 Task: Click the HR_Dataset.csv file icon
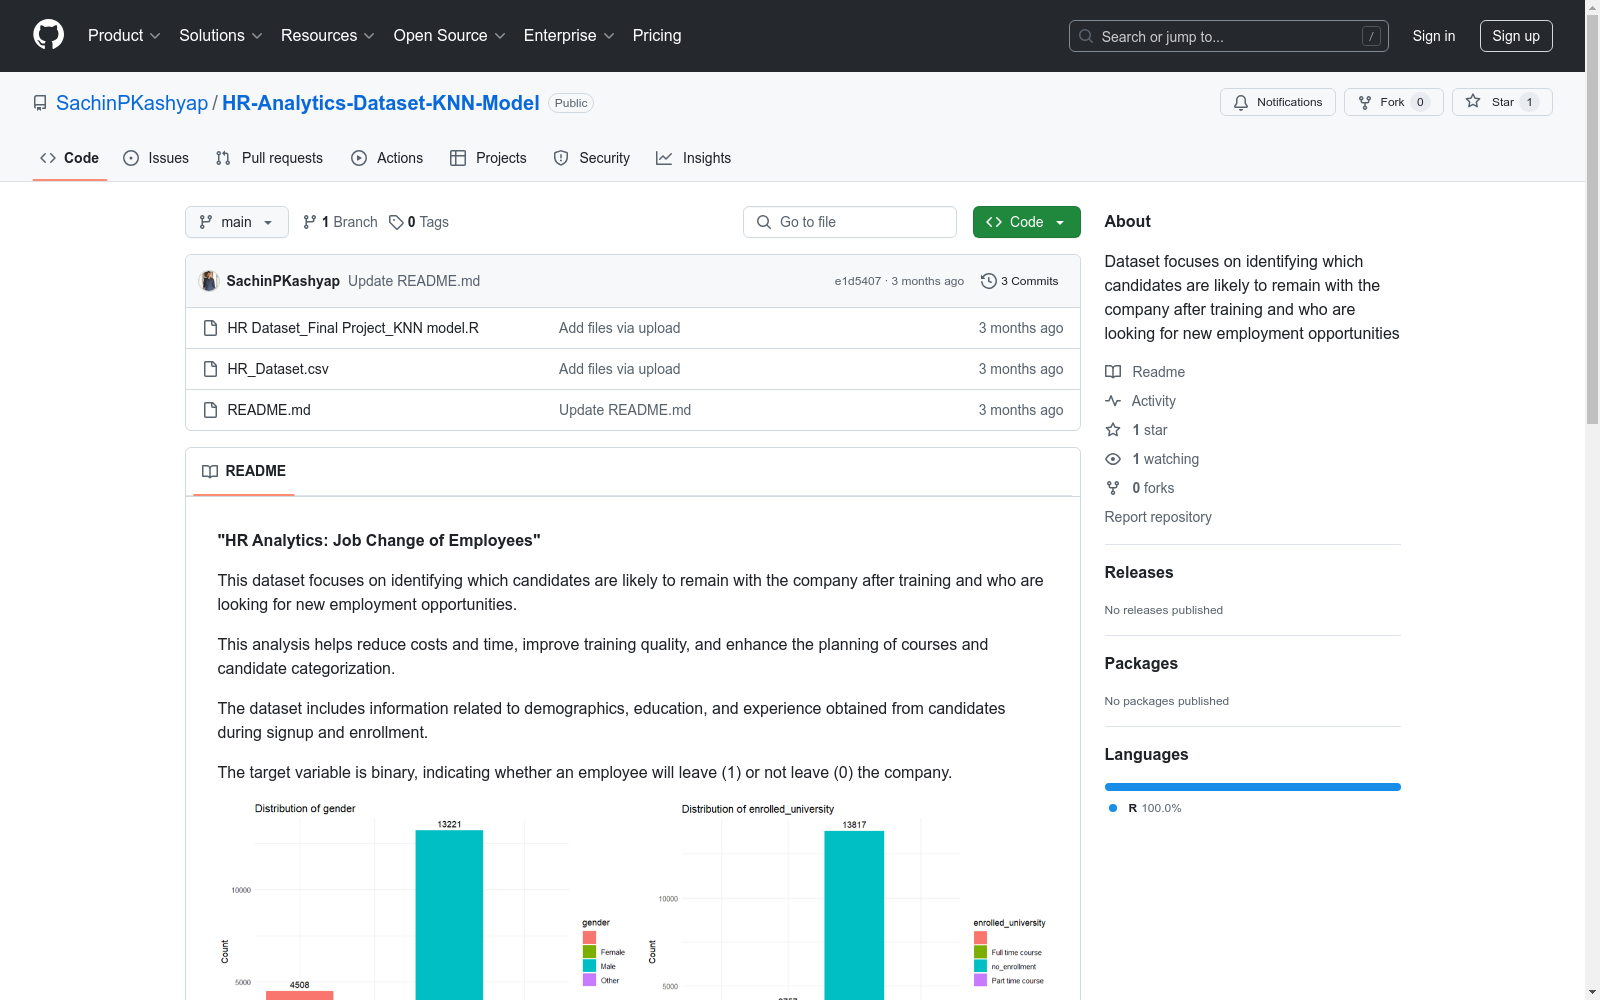pos(210,369)
